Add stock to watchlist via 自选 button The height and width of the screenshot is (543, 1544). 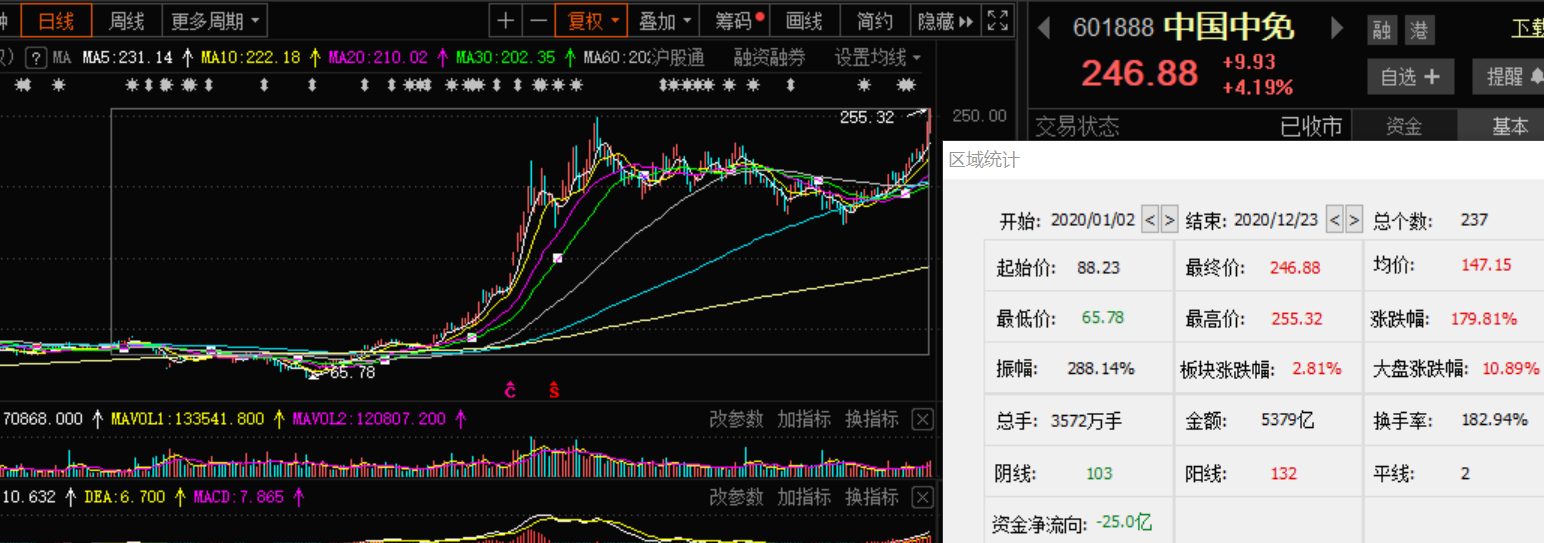click(1410, 76)
